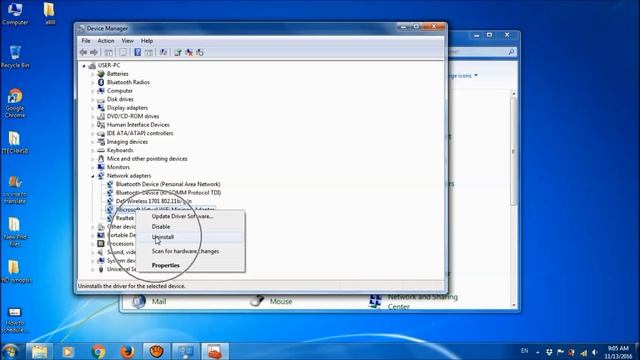Expand the Monitors category arrow
Image resolution: width=640 pixels, height=360 pixels.
(93, 167)
